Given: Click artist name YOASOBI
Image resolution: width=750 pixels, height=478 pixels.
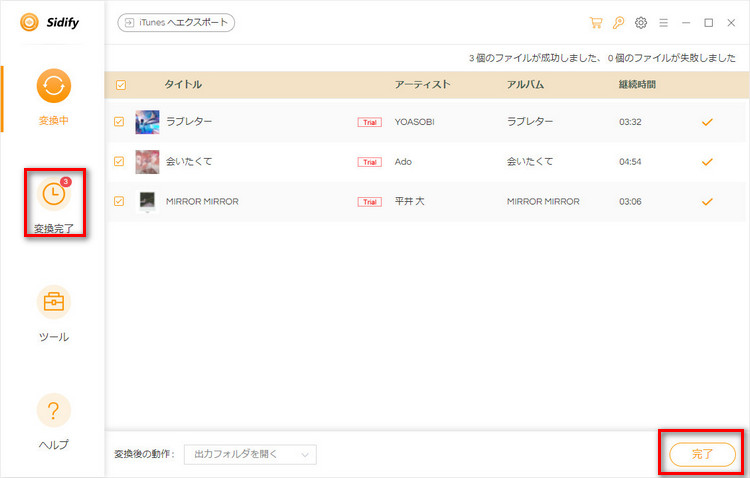Looking at the screenshot, I should (x=414, y=122).
